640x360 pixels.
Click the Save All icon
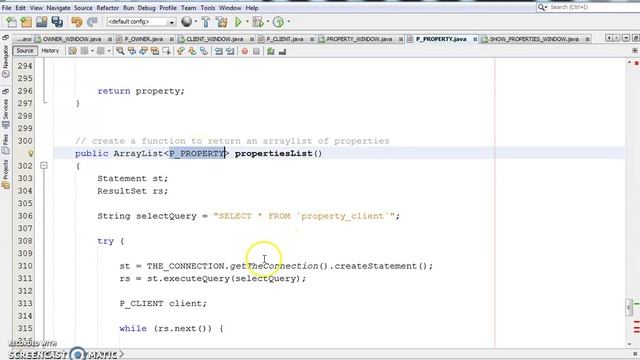click(57, 22)
